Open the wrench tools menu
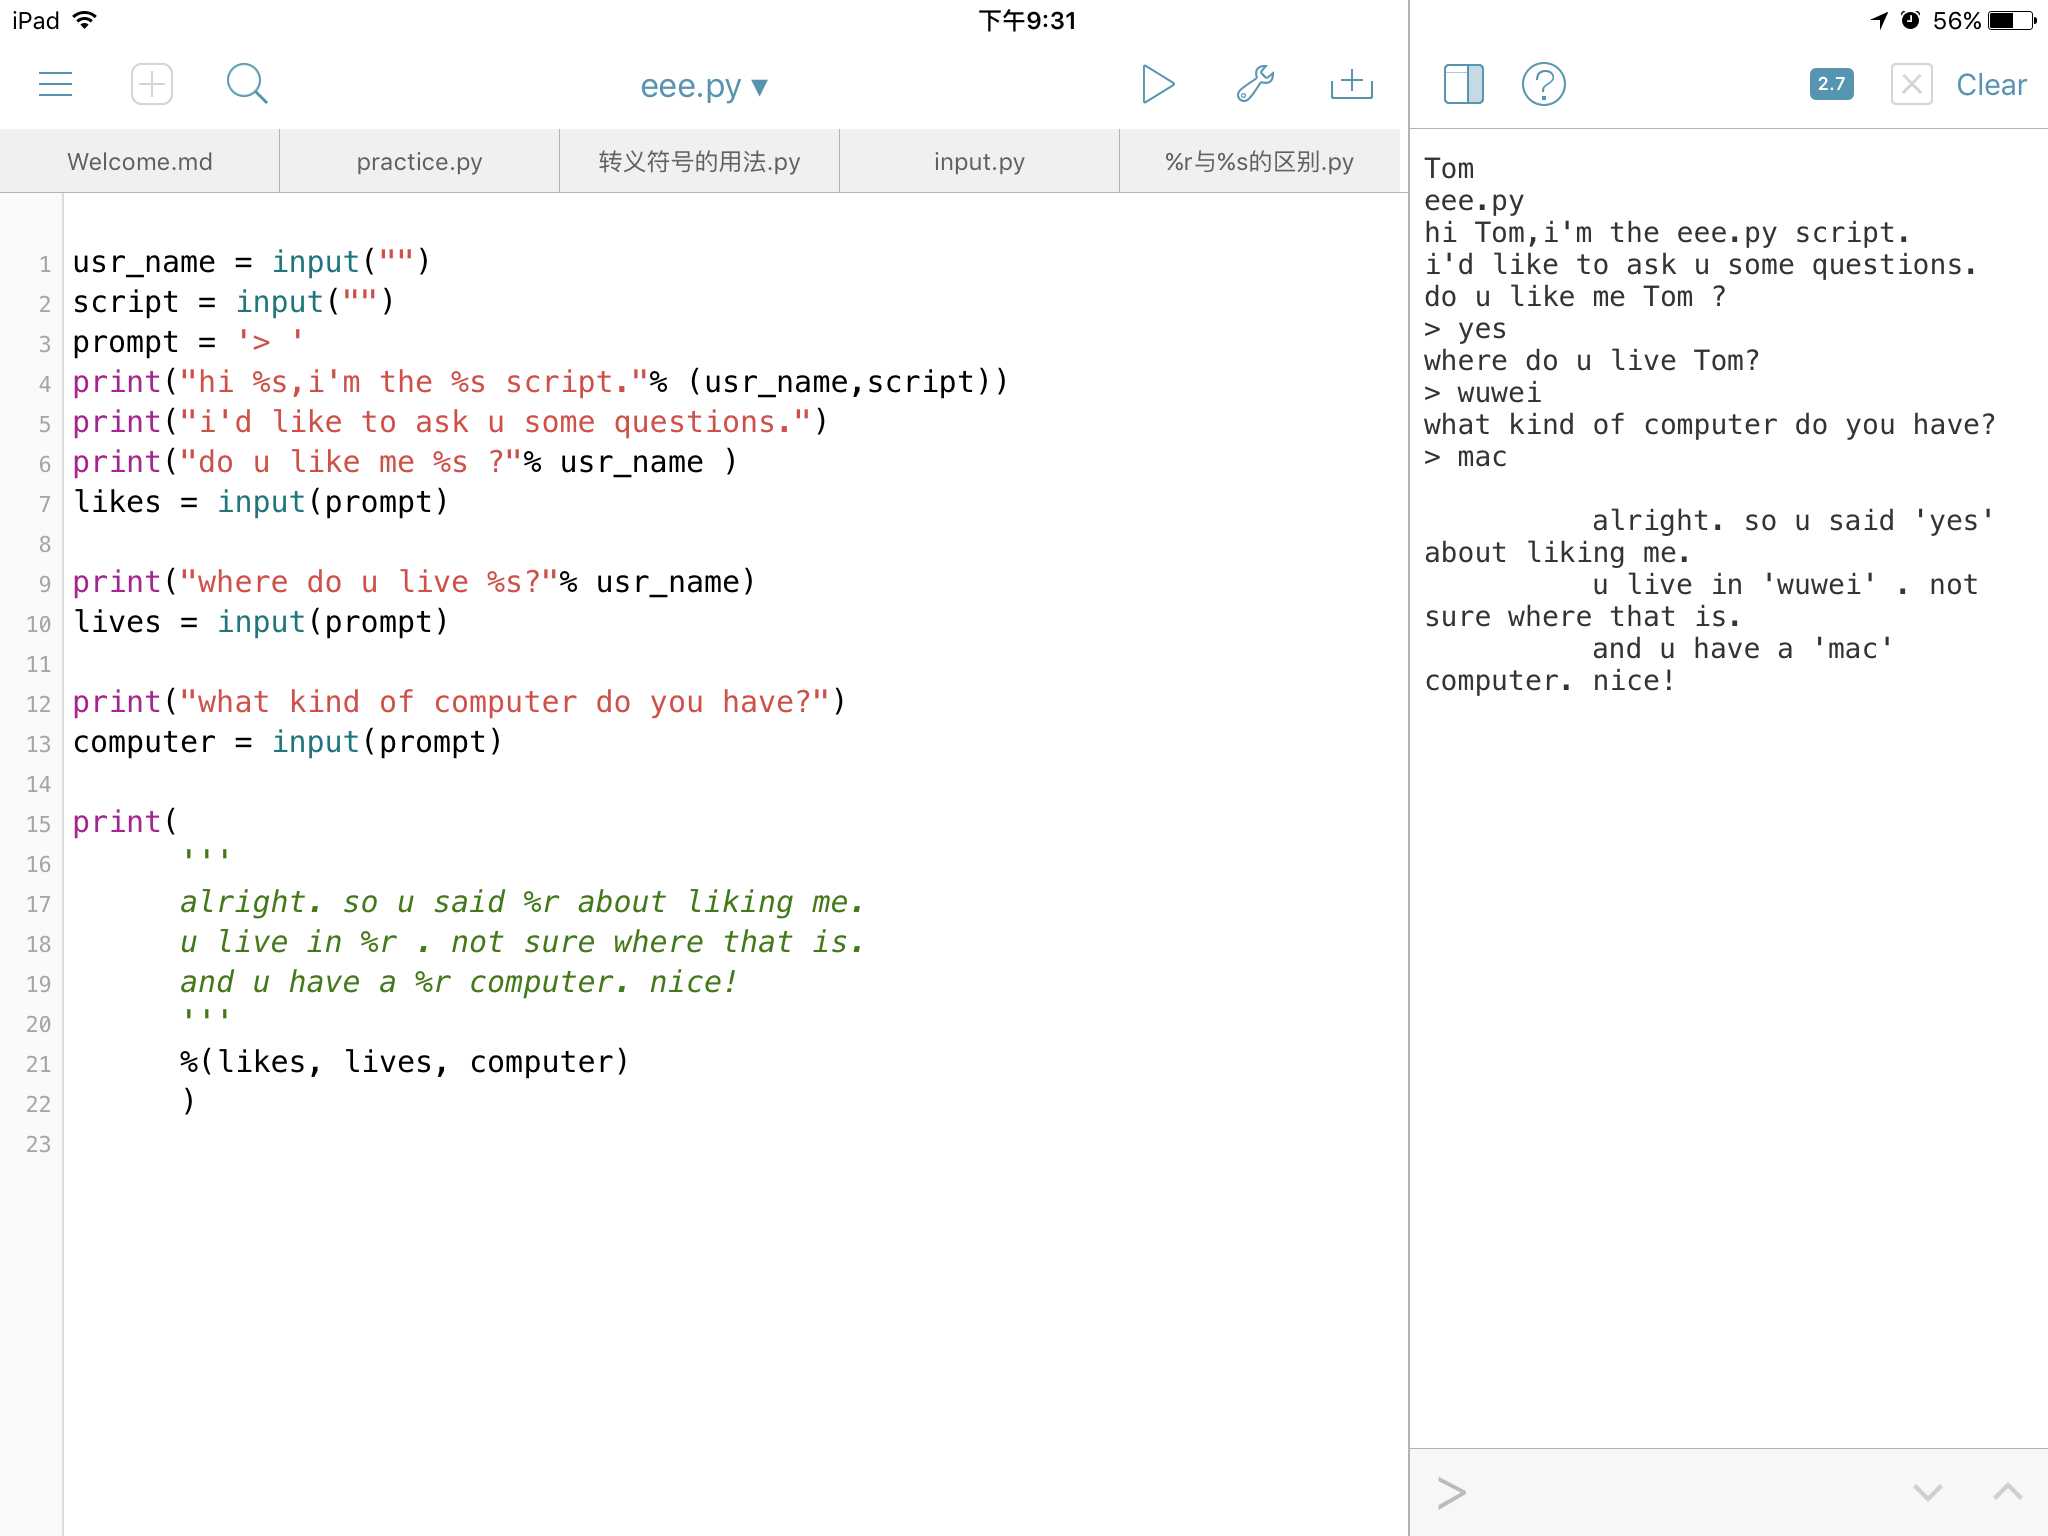The image size is (2048, 1536). (x=1255, y=84)
